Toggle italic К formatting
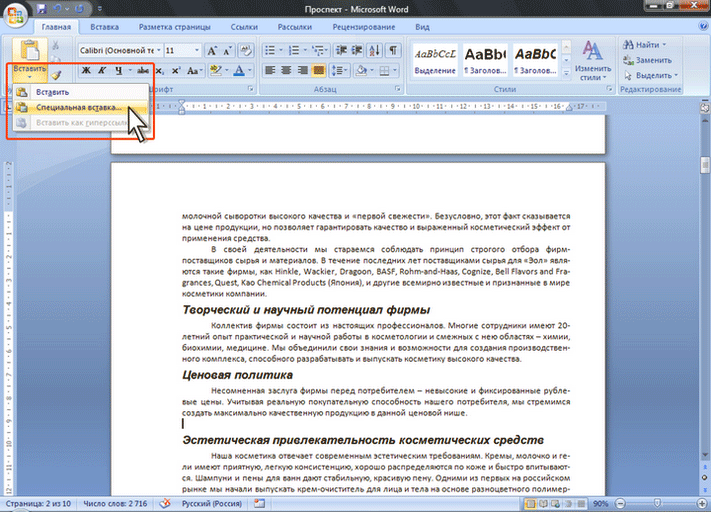The height and width of the screenshot is (512, 711). 102,70
